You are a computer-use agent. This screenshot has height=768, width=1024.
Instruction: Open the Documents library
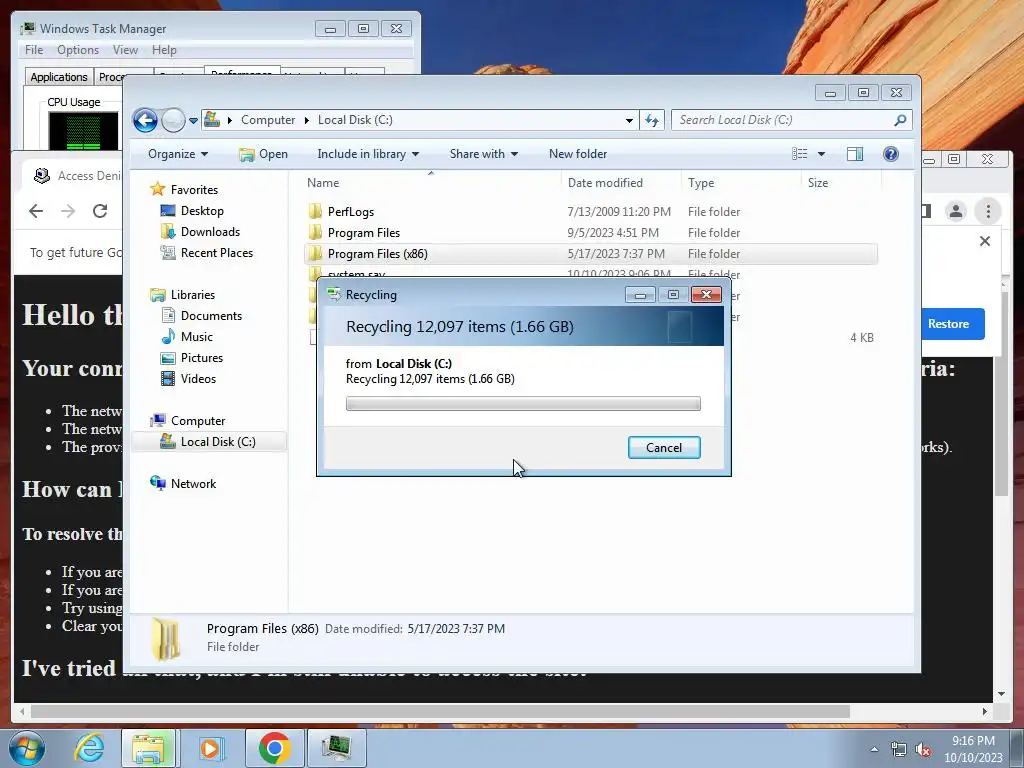211,316
